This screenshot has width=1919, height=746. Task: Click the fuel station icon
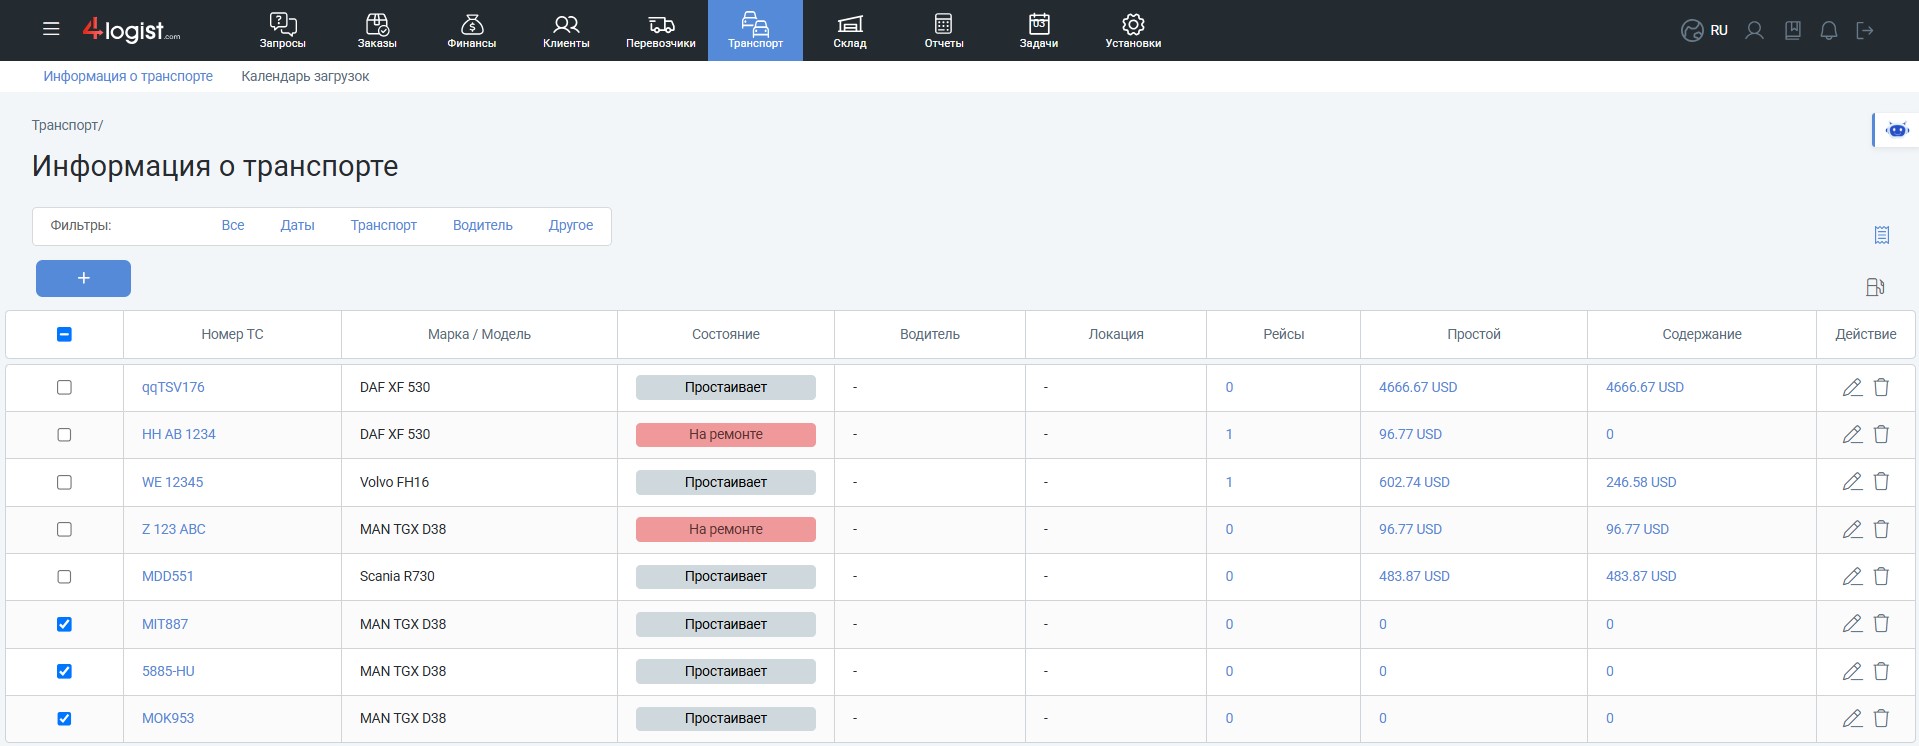coord(1876,287)
